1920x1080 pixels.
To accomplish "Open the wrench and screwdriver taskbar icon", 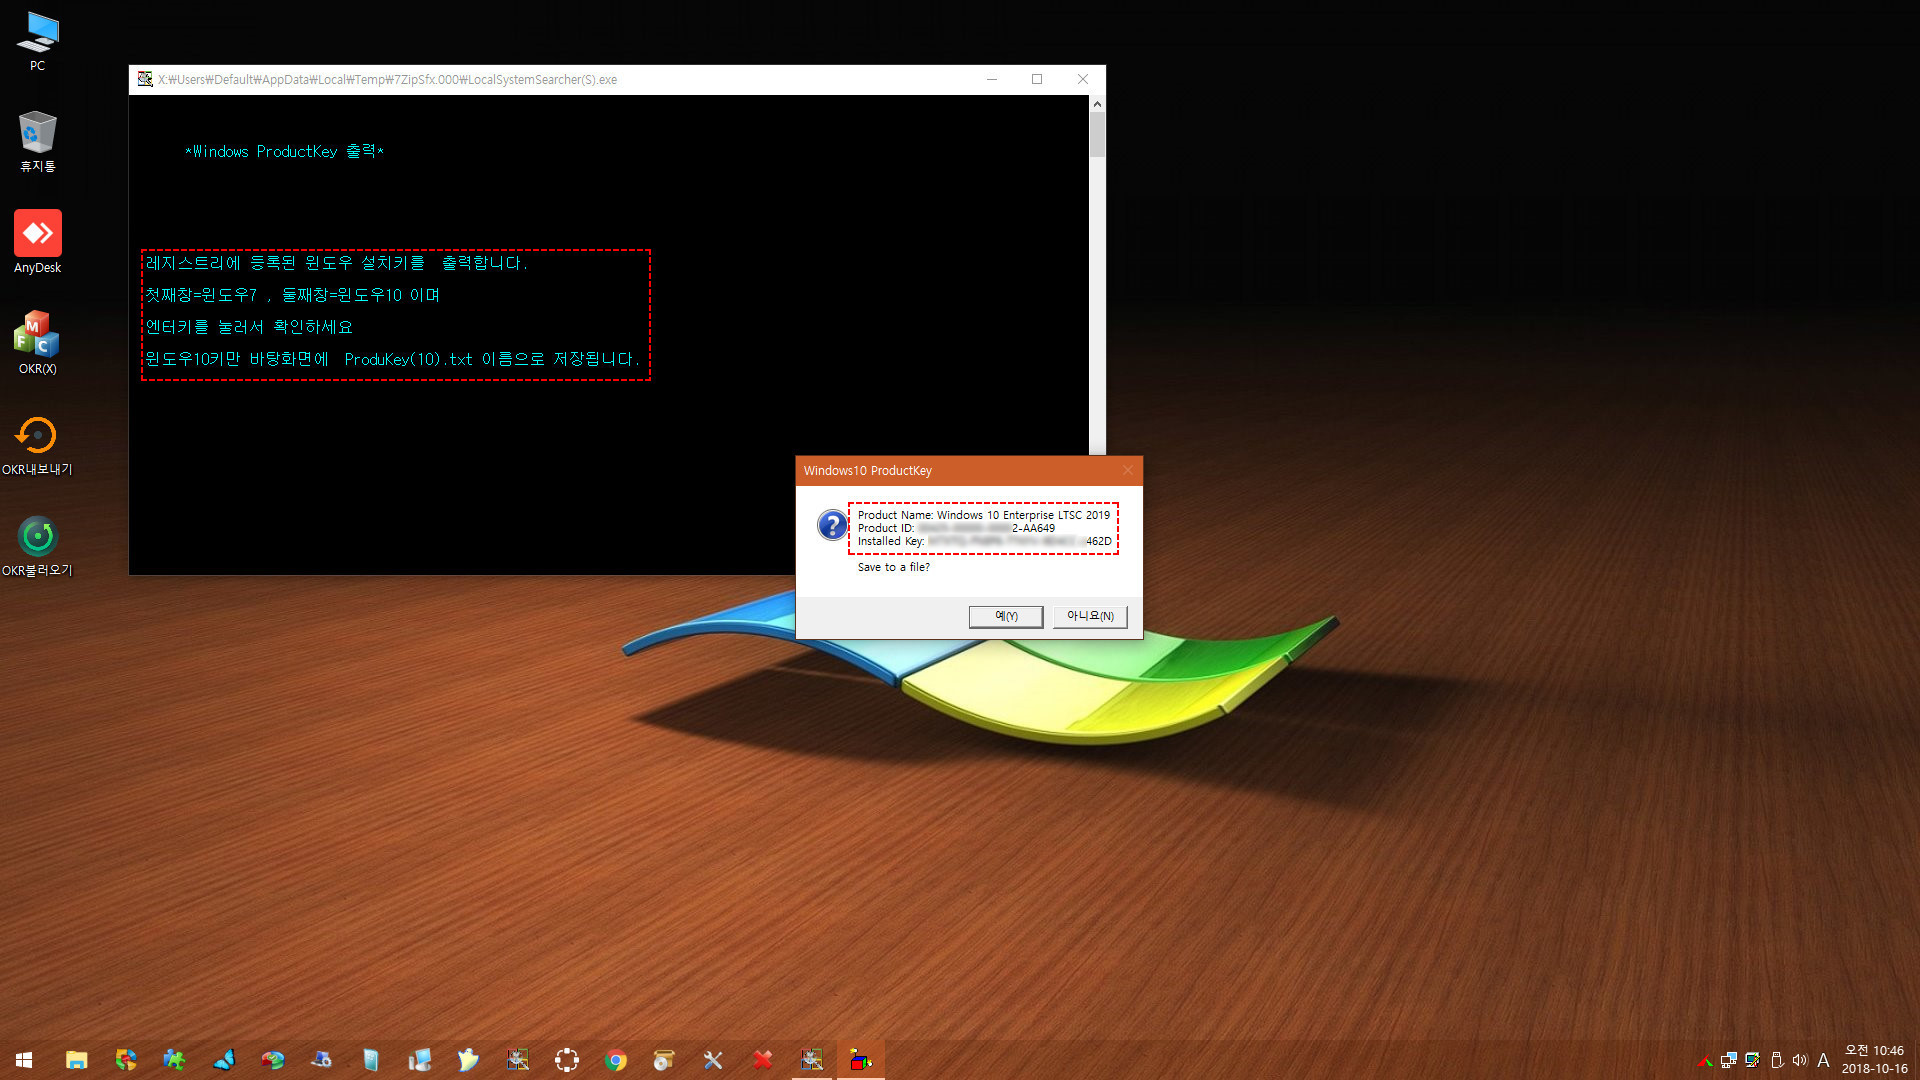I will click(x=713, y=1060).
